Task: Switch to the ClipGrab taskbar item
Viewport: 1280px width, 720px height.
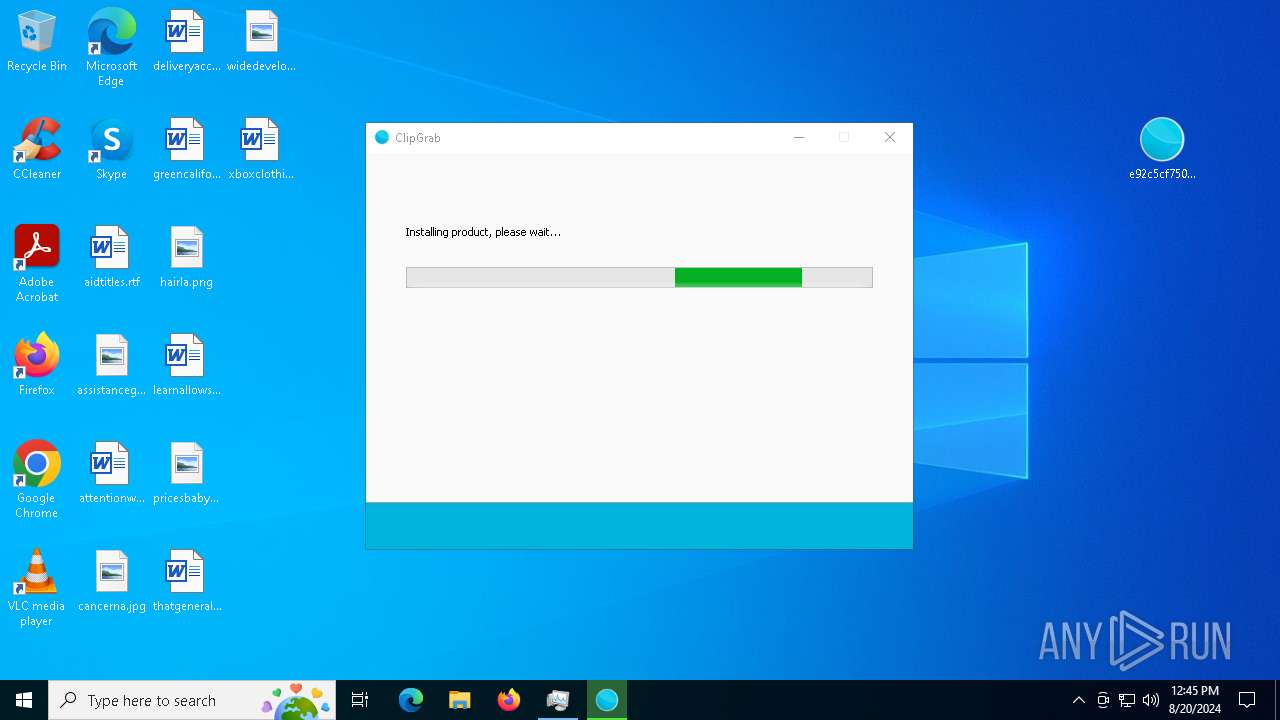Action: (607, 700)
